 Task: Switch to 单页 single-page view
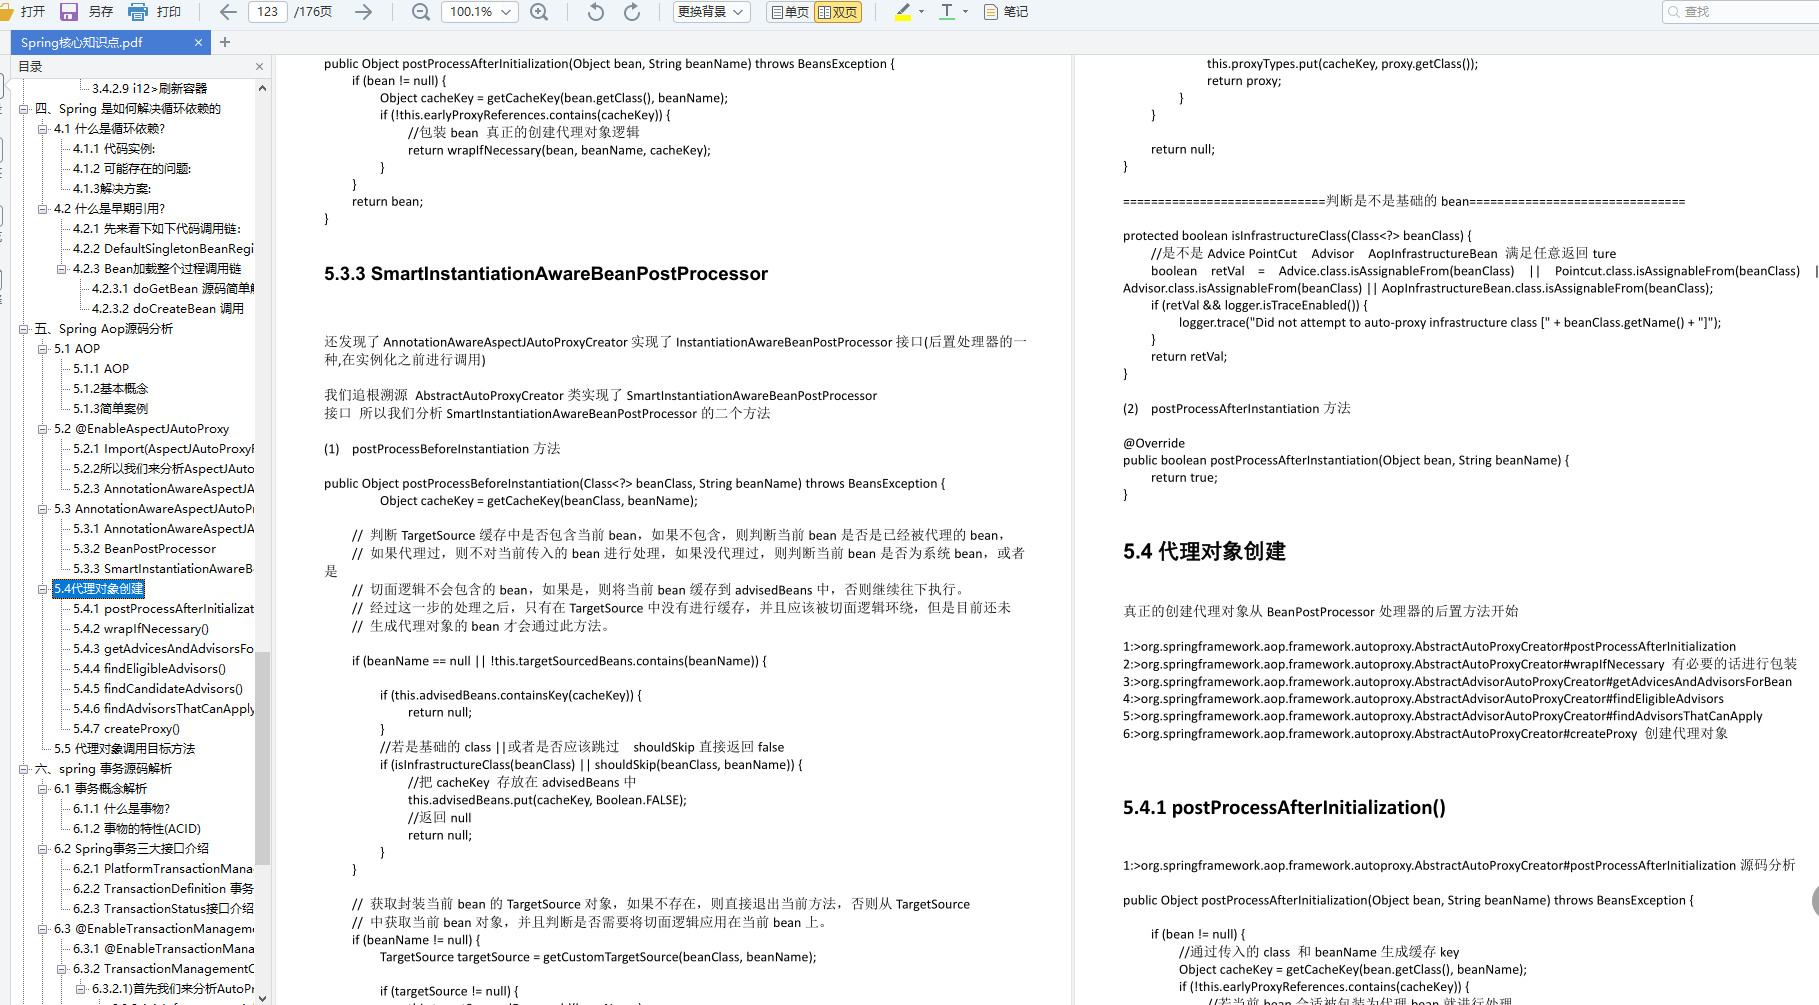(x=789, y=12)
